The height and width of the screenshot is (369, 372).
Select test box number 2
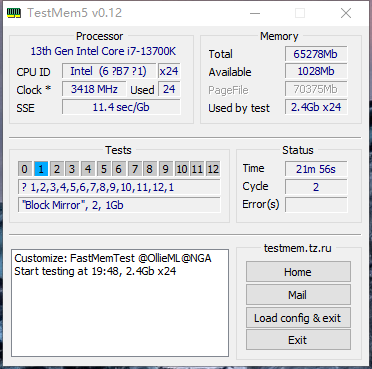coord(57,169)
